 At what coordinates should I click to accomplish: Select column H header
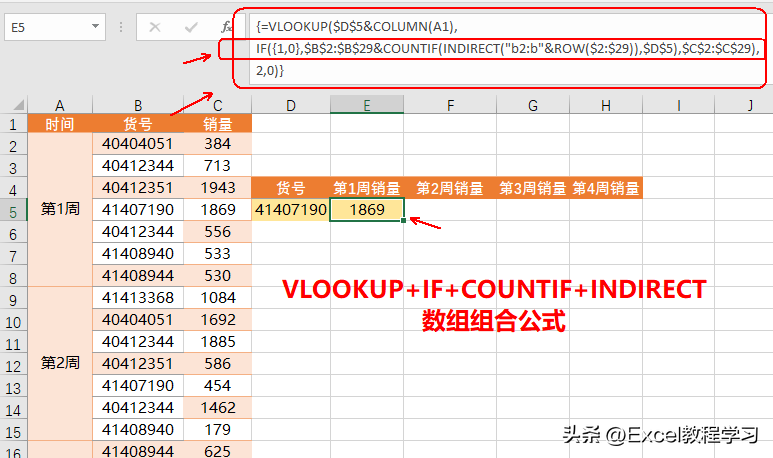[606, 105]
